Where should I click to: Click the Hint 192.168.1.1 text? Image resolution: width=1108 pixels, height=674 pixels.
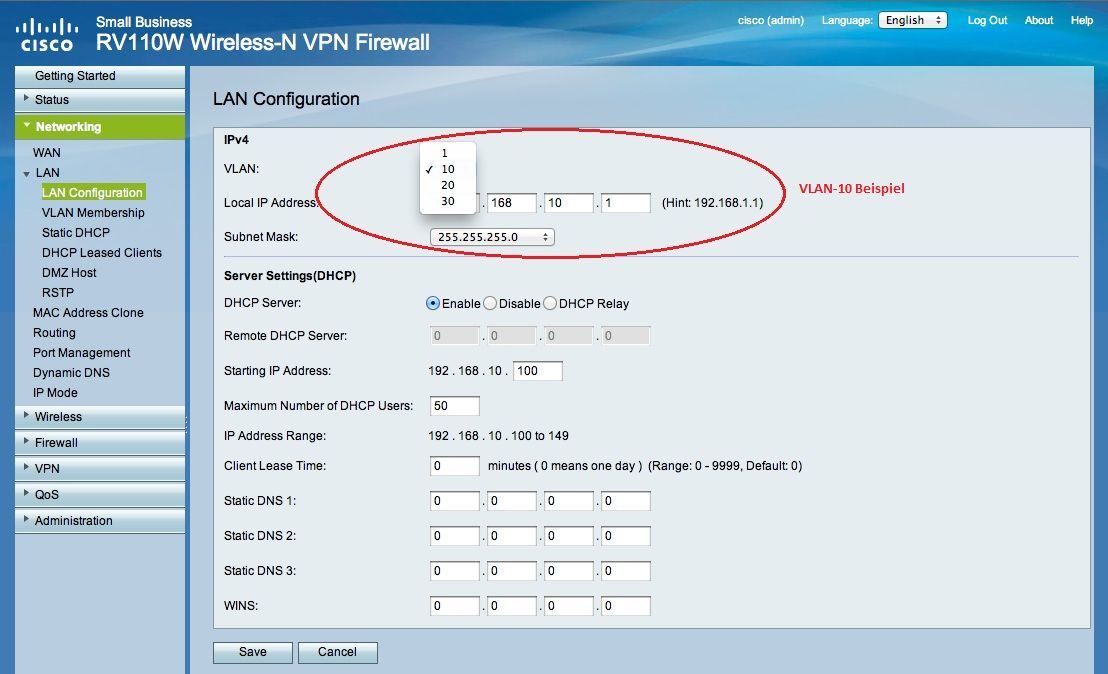712,203
